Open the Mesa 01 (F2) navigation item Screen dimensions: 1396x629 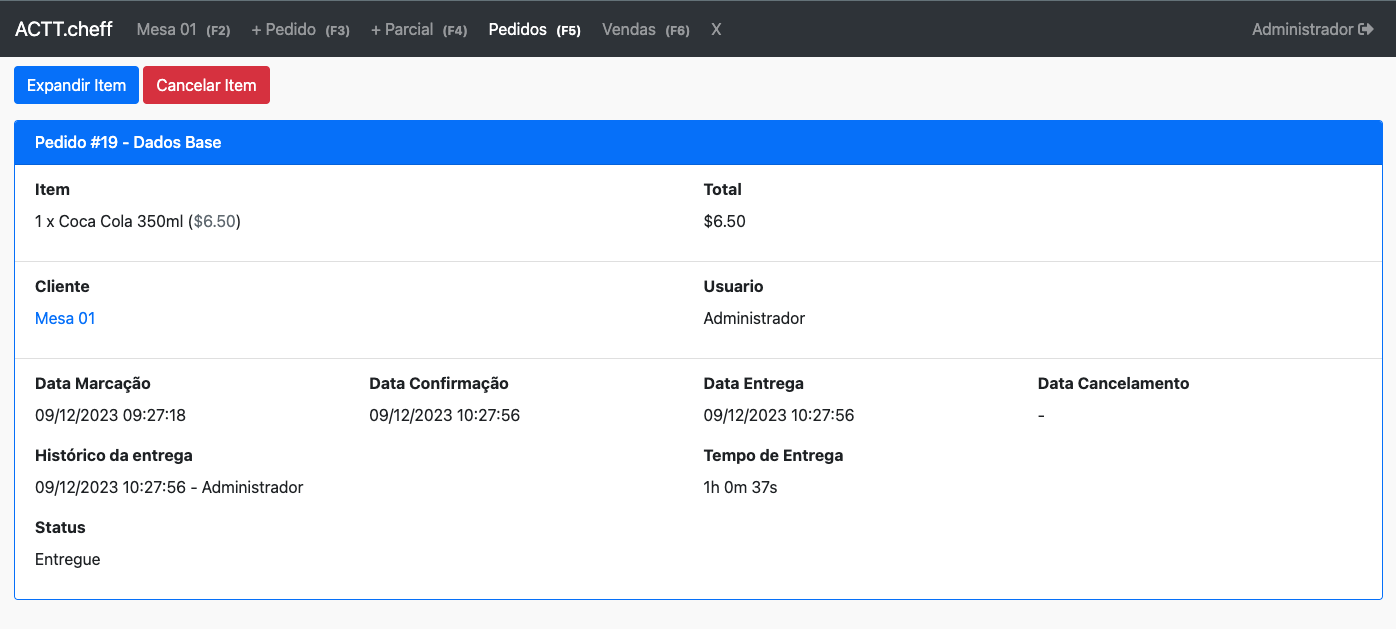coord(182,29)
